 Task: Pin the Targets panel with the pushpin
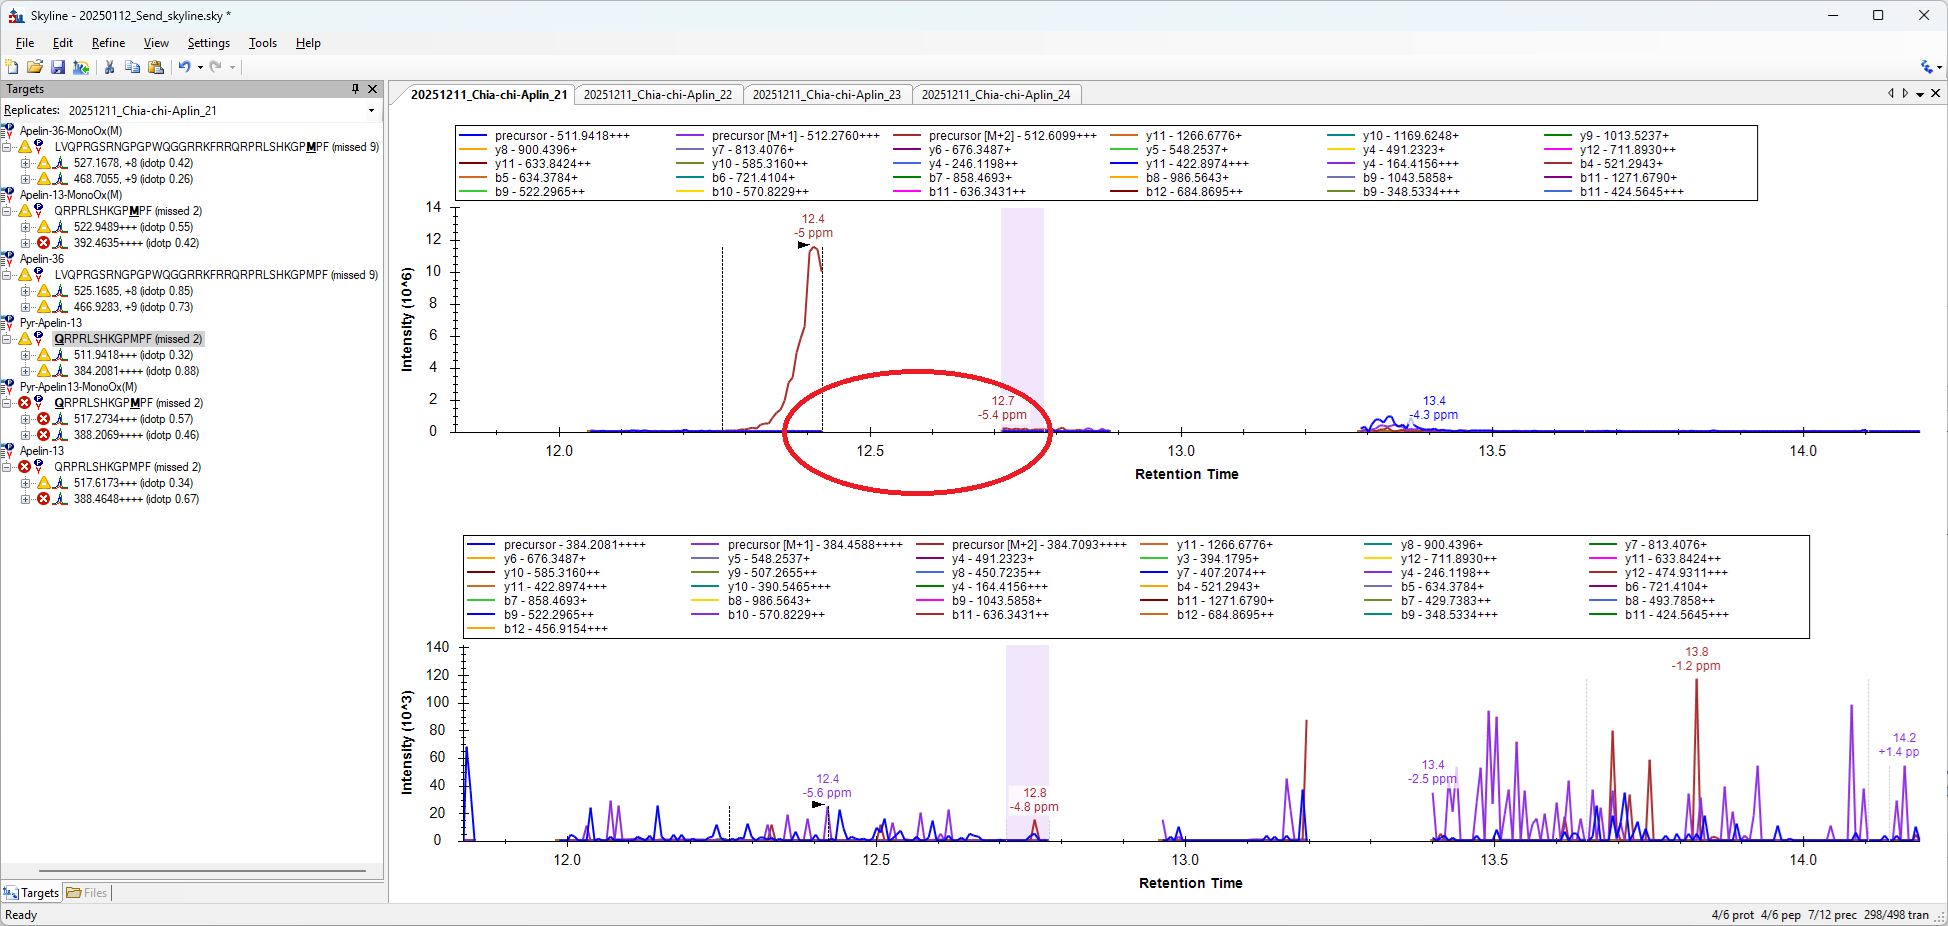(x=355, y=89)
